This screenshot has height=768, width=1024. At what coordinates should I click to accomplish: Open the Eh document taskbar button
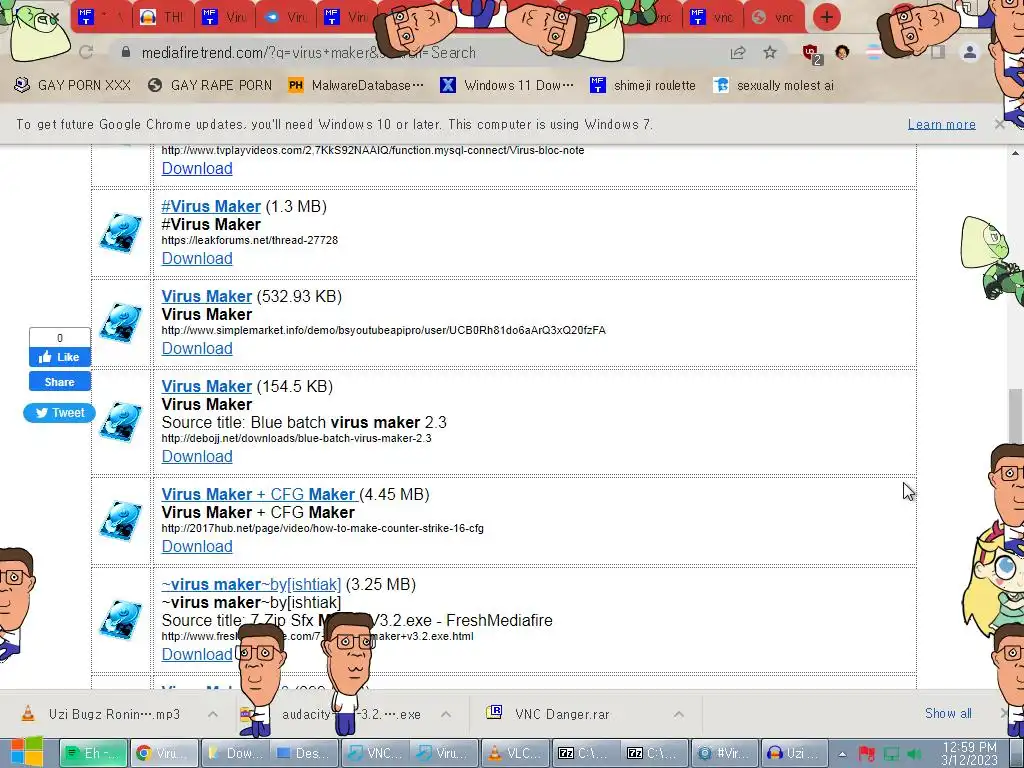93,753
